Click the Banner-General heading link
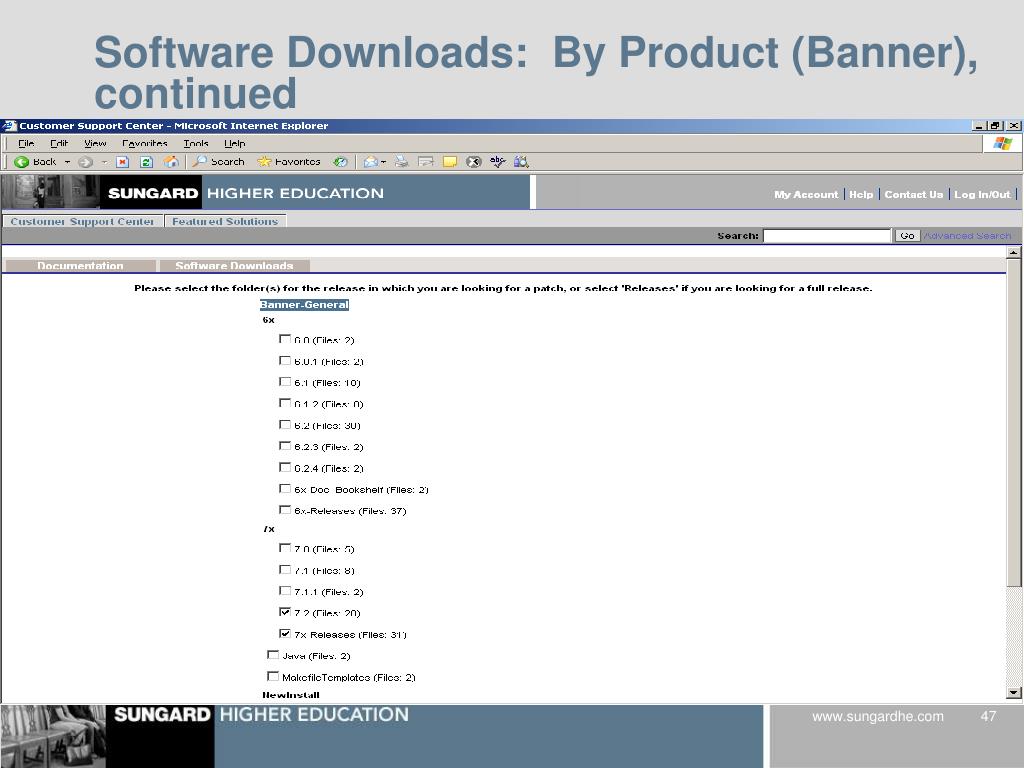This screenshot has height=768, width=1024. (304, 304)
